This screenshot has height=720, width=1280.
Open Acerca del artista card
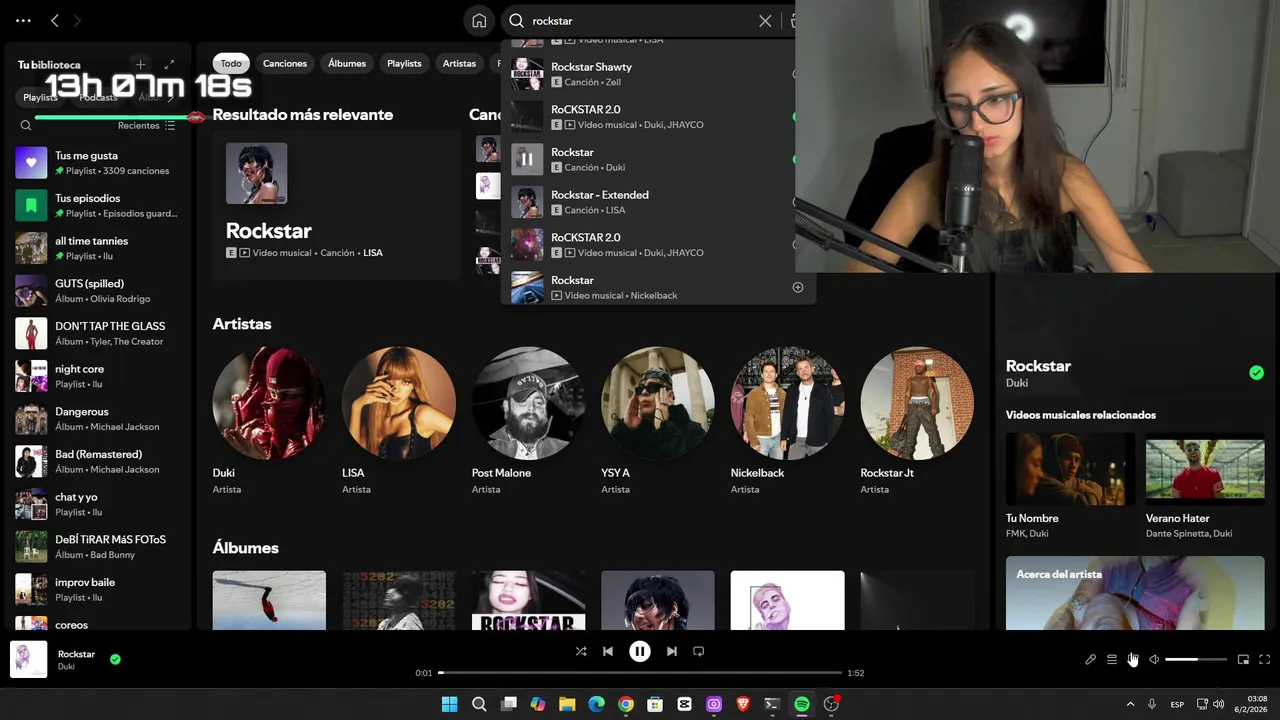tap(1135, 593)
